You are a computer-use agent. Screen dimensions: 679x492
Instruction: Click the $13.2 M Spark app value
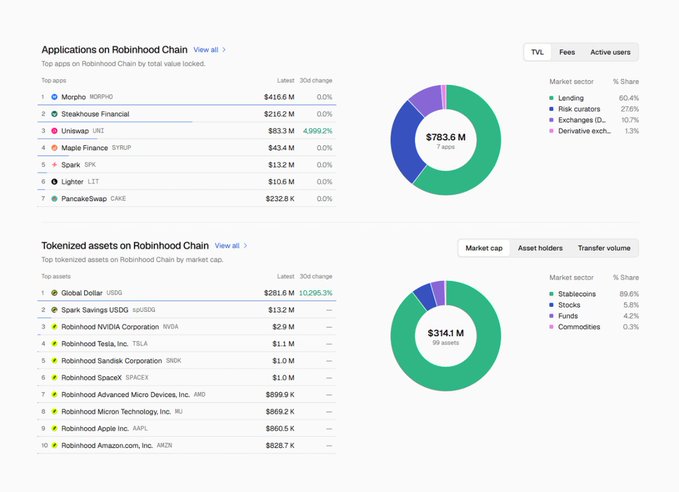(281, 165)
